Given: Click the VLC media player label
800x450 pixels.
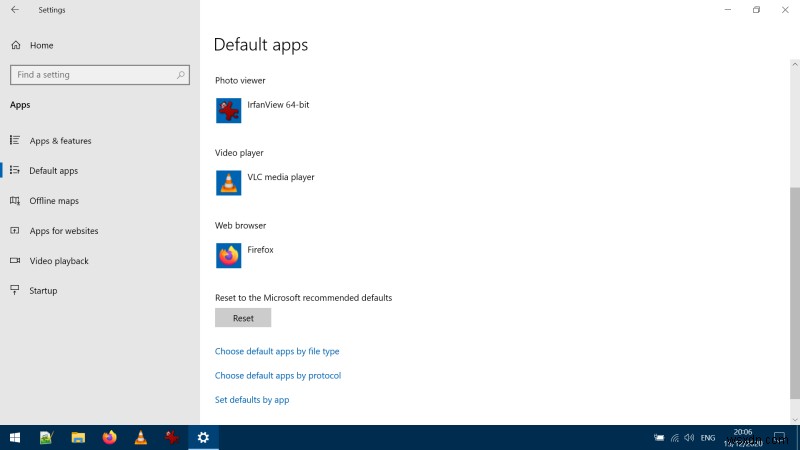Looking at the screenshot, I should tap(281, 177).
